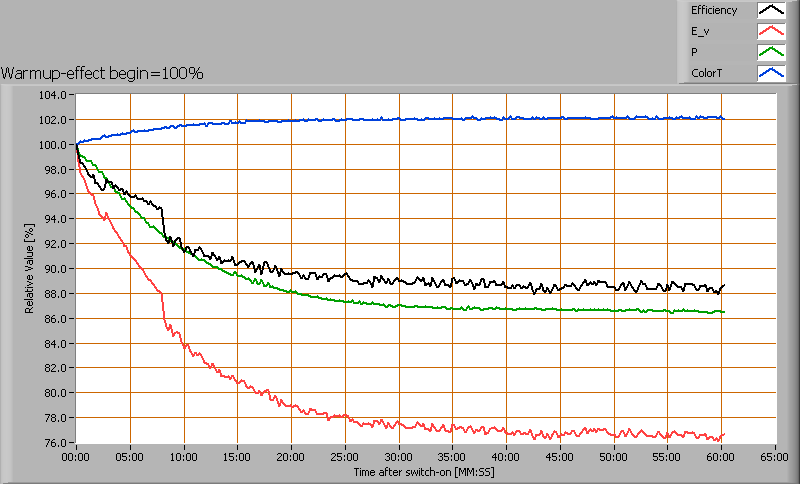Viewport: 800px width, 484px height.
Task: Click the green P plot sample icon
Action: (771, 52)
